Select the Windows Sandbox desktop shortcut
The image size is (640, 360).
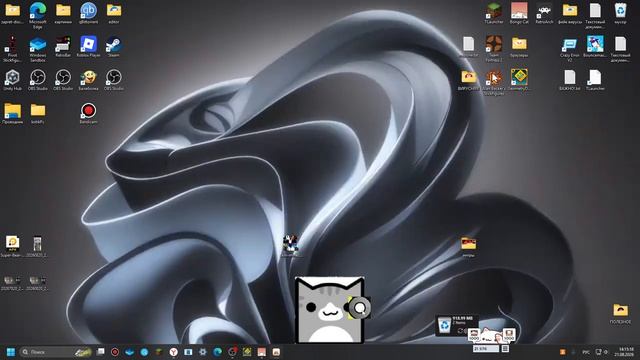pos(38,49)
